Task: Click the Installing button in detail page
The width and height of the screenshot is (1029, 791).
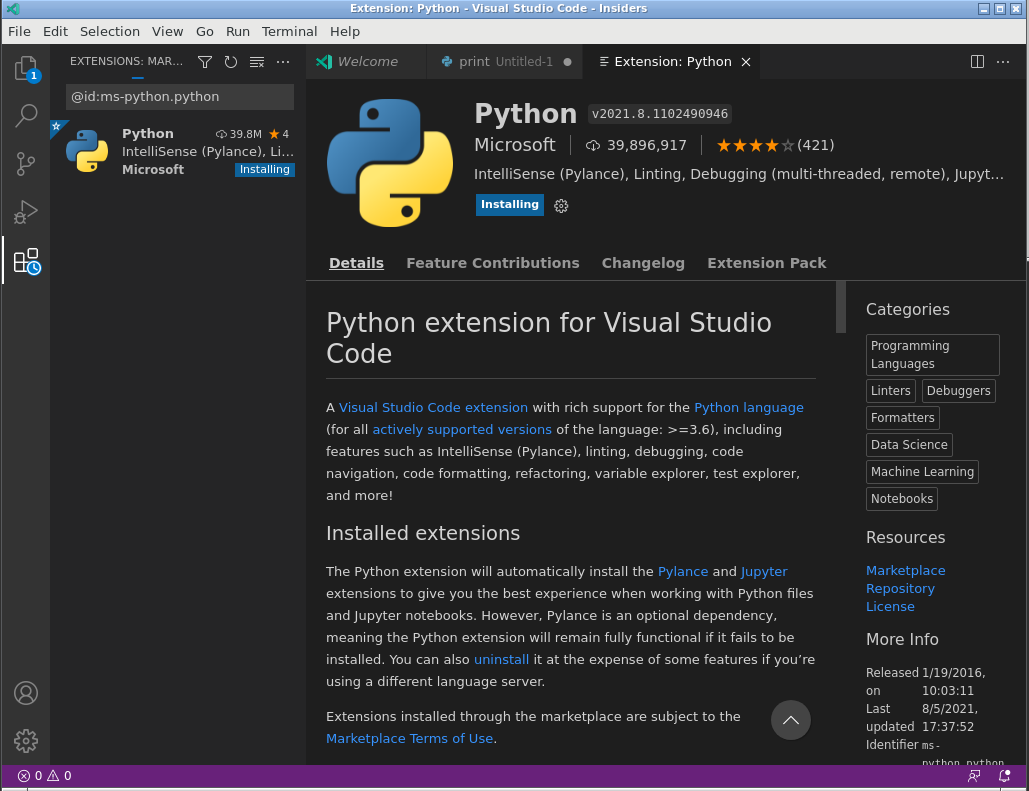Action: click(510, 205)
